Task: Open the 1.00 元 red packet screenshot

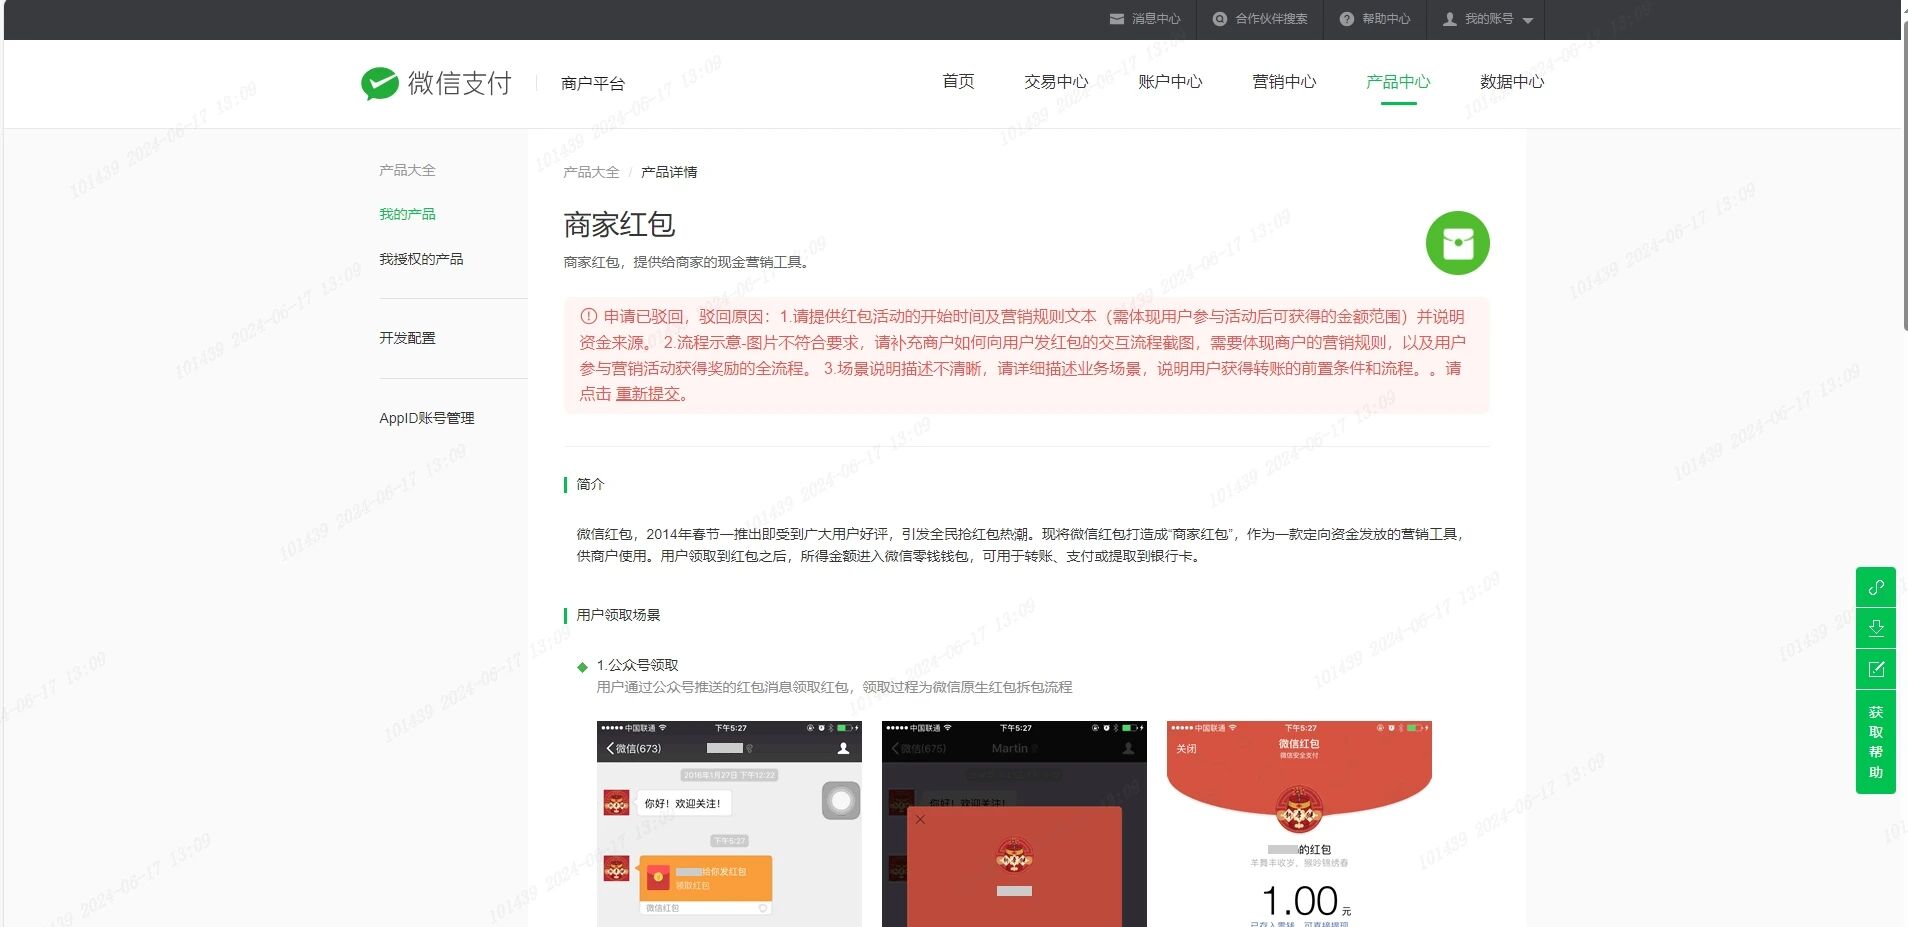Action: click(1299, 824)
